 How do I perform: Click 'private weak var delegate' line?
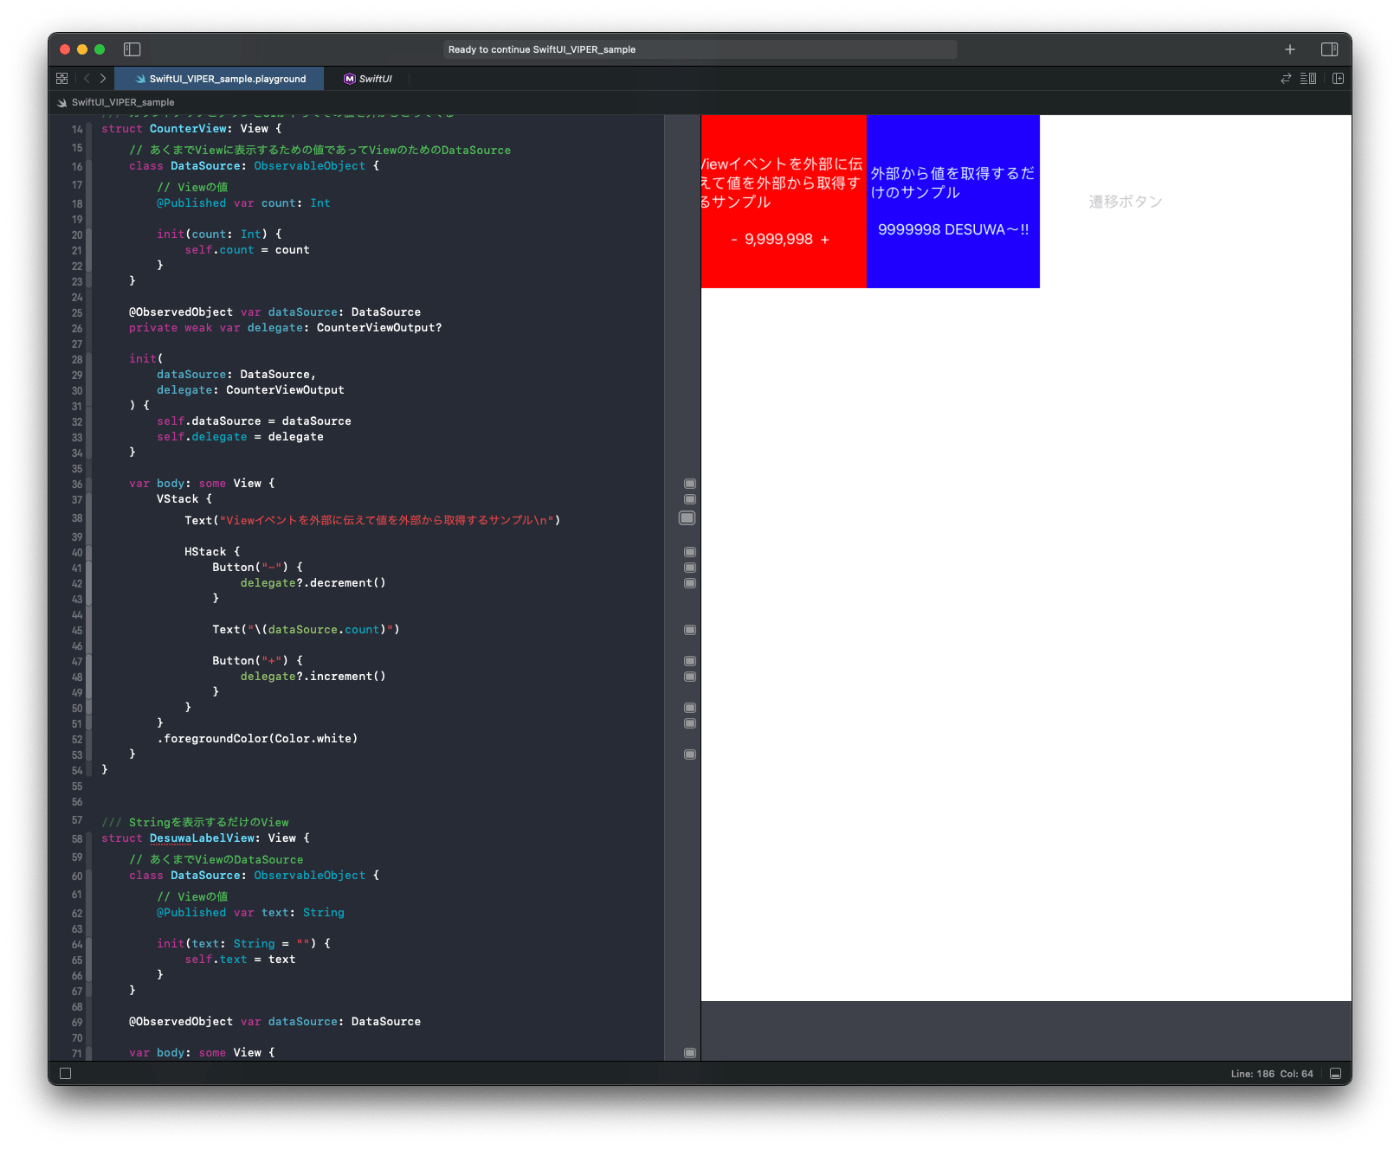coord(285,328)
